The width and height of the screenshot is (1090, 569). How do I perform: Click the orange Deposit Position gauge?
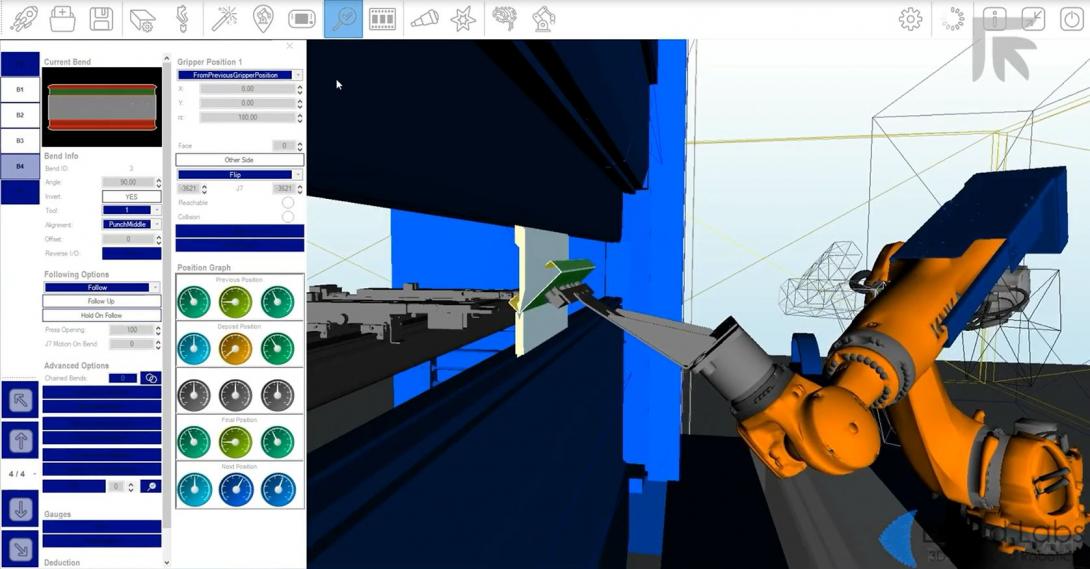235,347
